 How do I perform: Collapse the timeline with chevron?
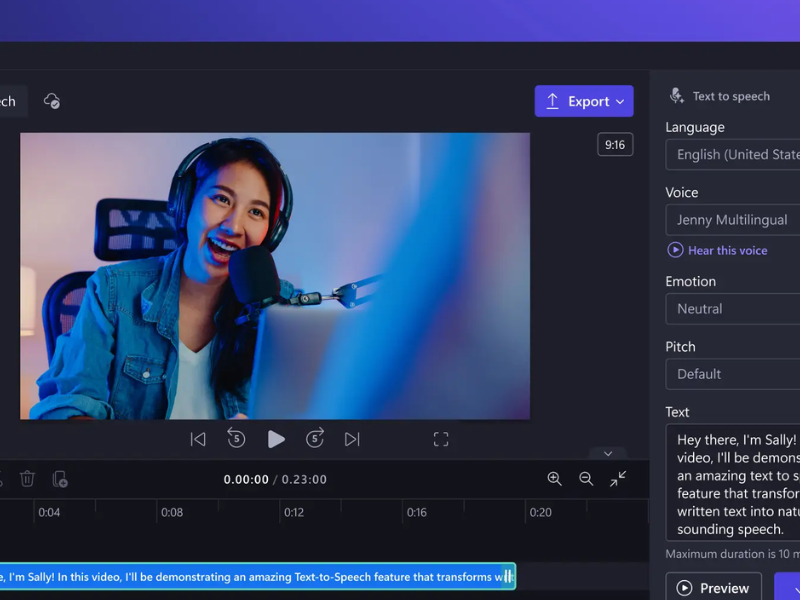pos(608,453)
